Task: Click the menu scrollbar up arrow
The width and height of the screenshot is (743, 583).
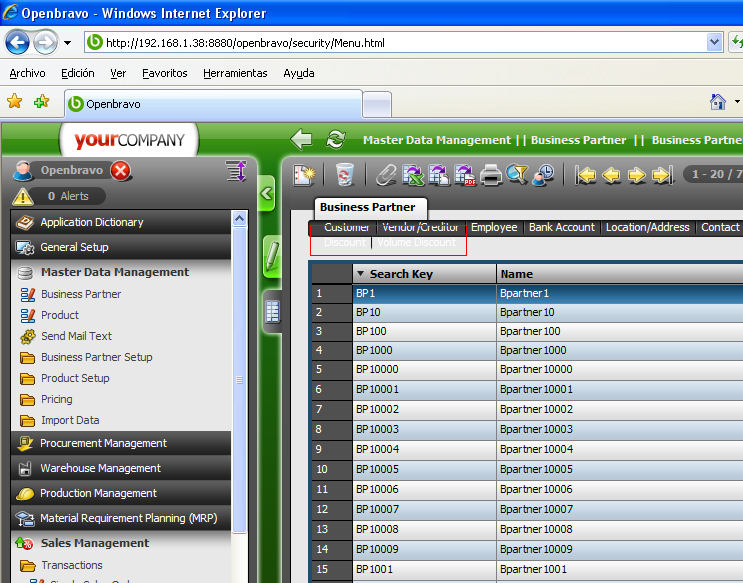Action: tap(240, 219)
